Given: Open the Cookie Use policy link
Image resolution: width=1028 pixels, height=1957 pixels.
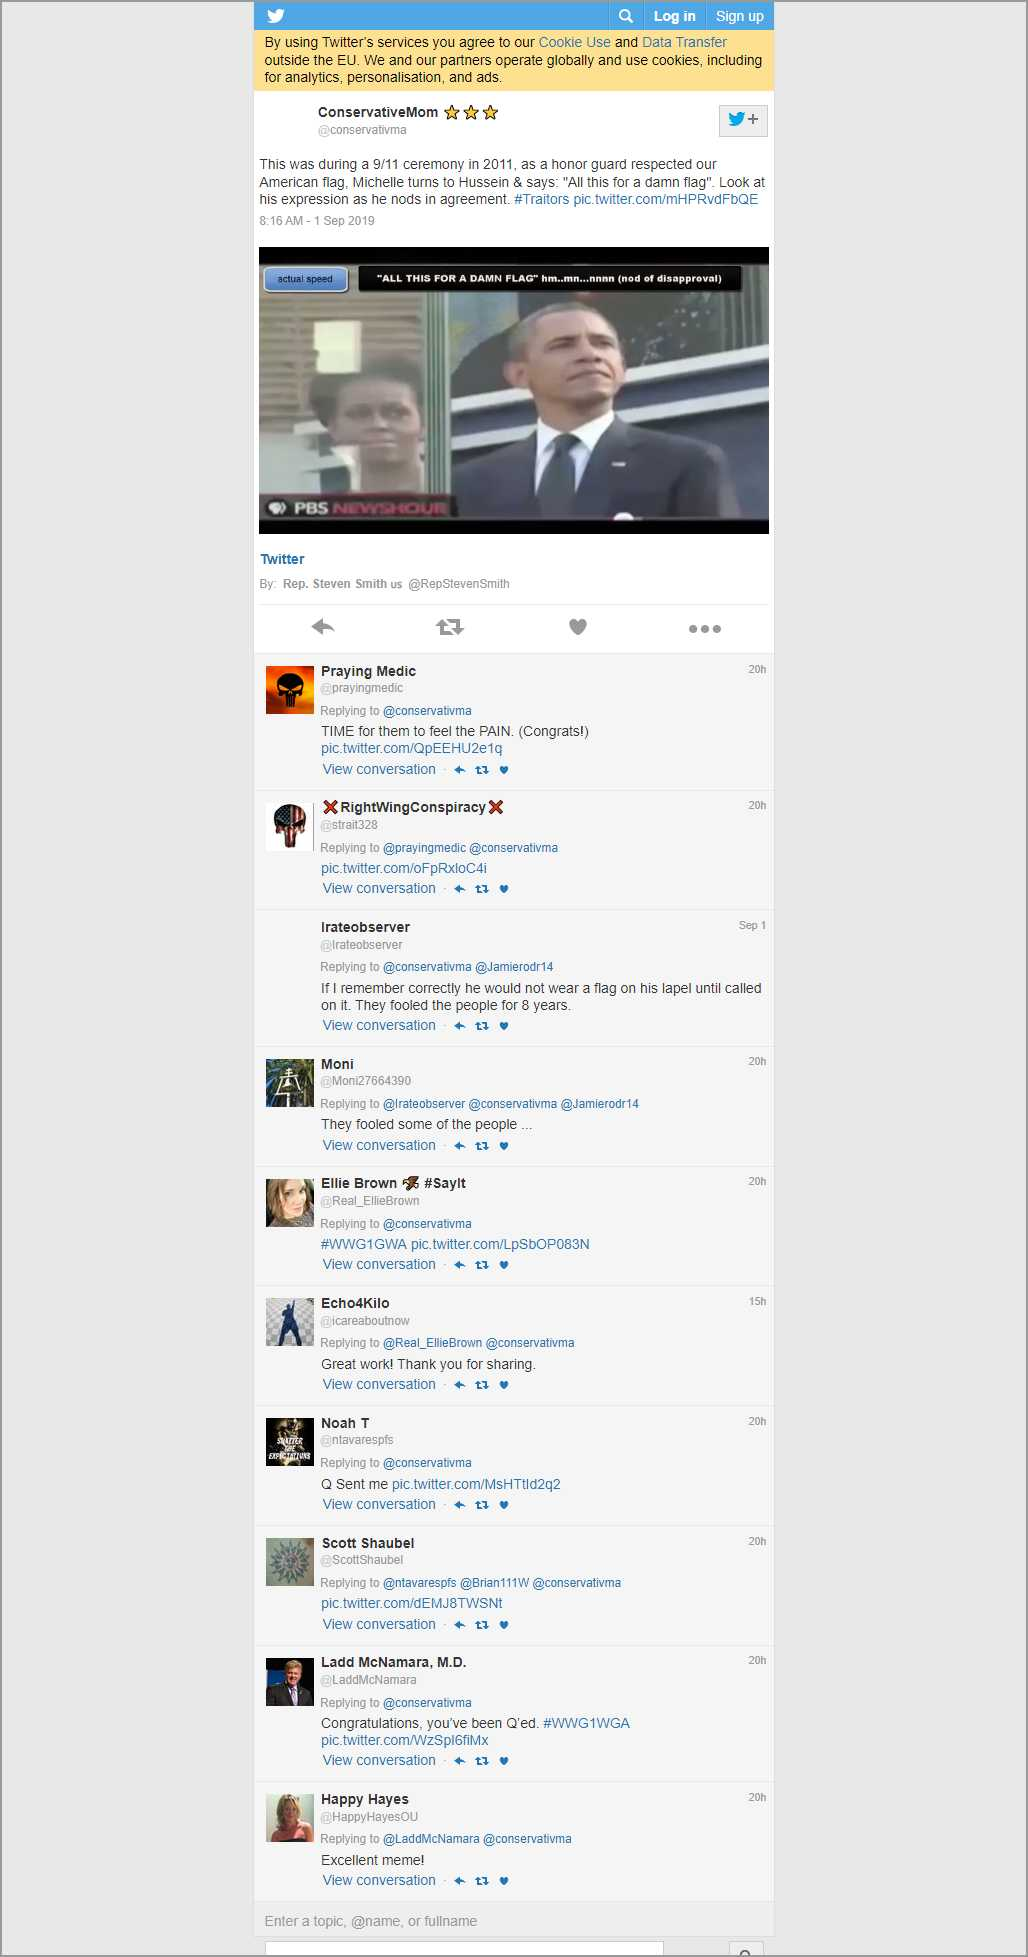Looking at the screenshot, I should [x=574, y=42].
